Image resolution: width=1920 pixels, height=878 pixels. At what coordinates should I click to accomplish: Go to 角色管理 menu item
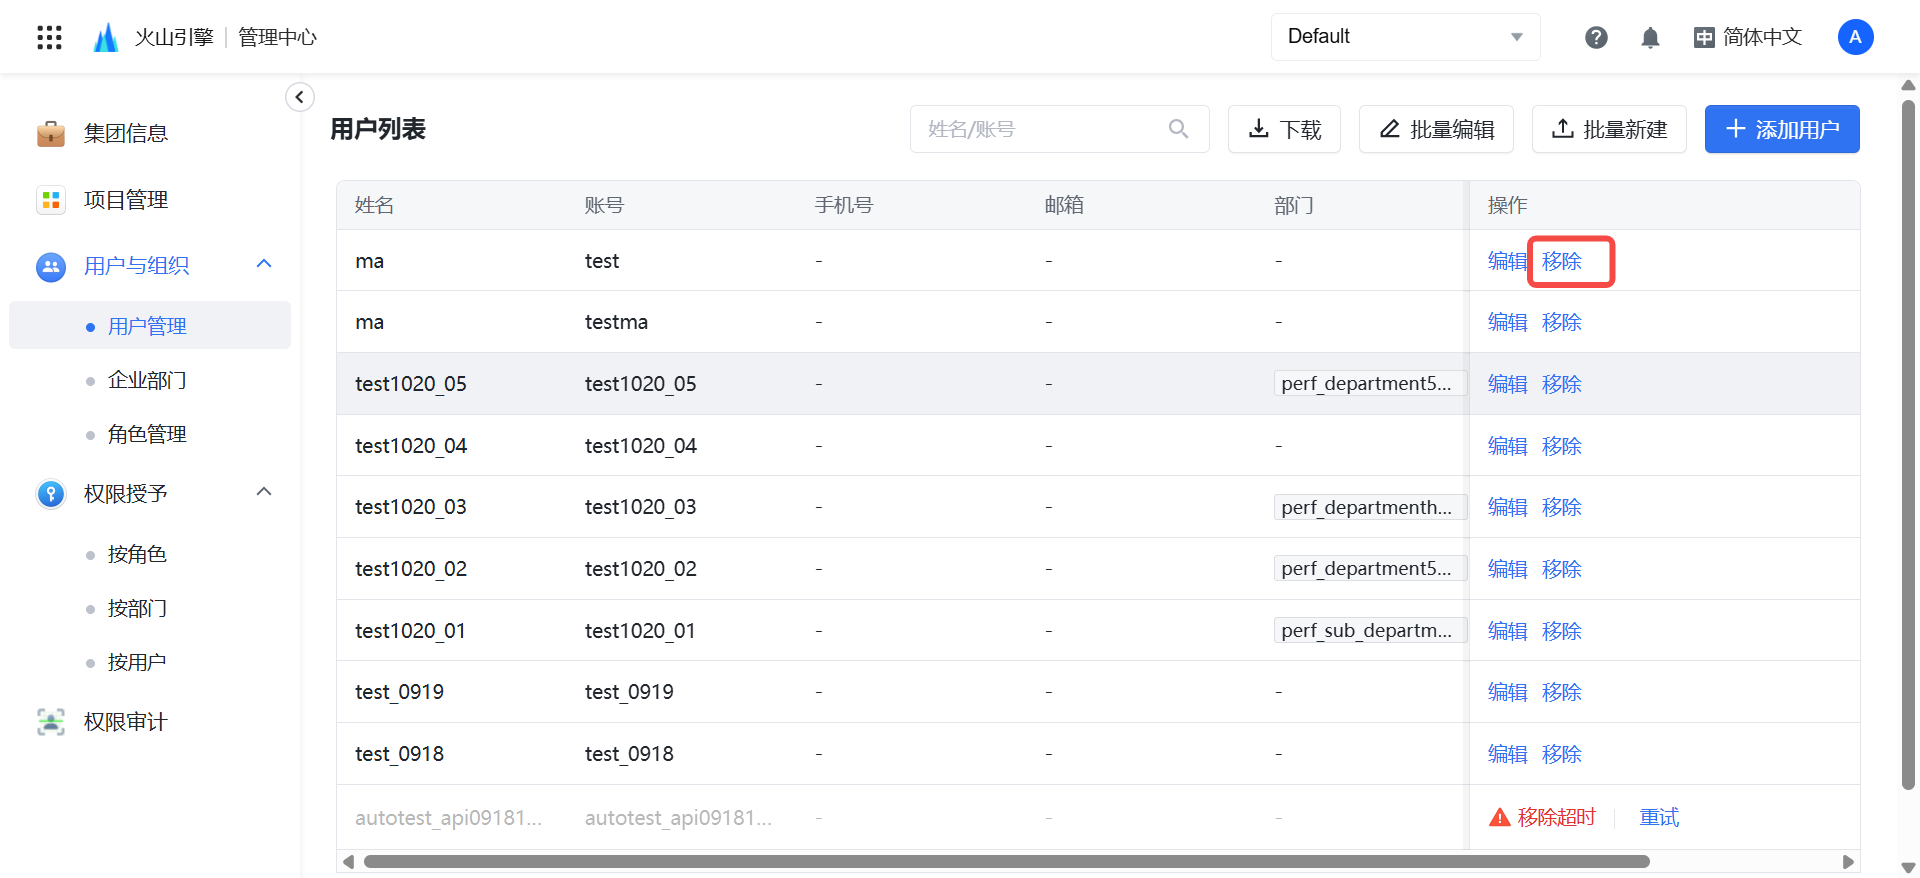click(x=147, y=434)
